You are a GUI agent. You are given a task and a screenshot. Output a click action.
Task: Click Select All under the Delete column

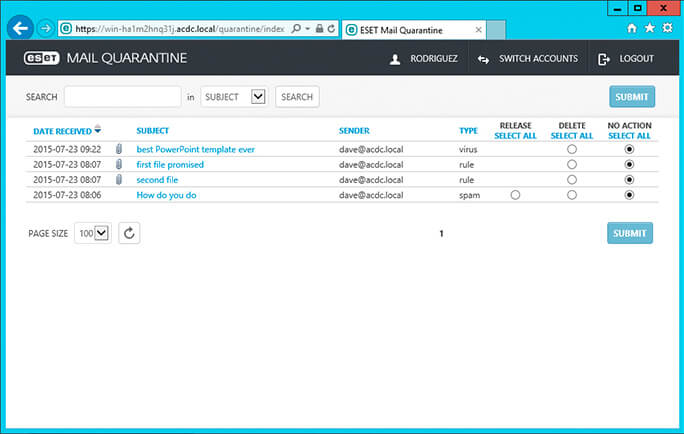click(x=571, y=135)
